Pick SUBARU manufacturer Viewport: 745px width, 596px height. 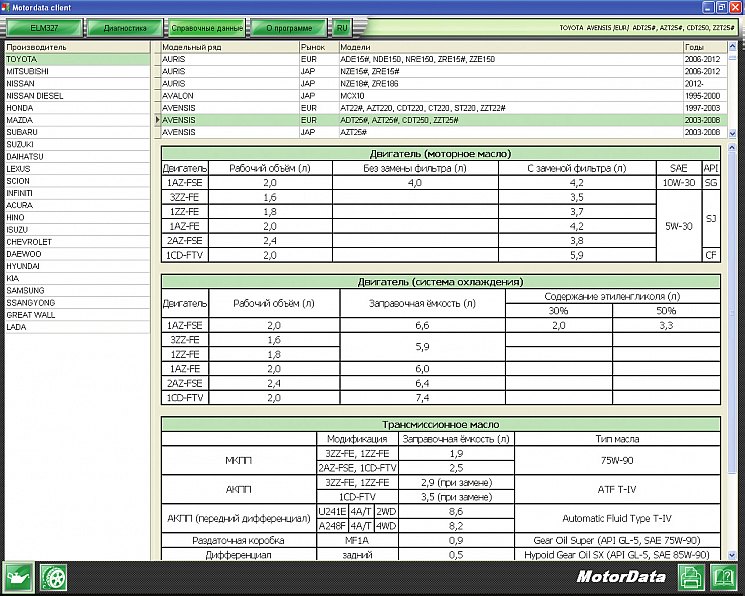(x=77, y=132)
